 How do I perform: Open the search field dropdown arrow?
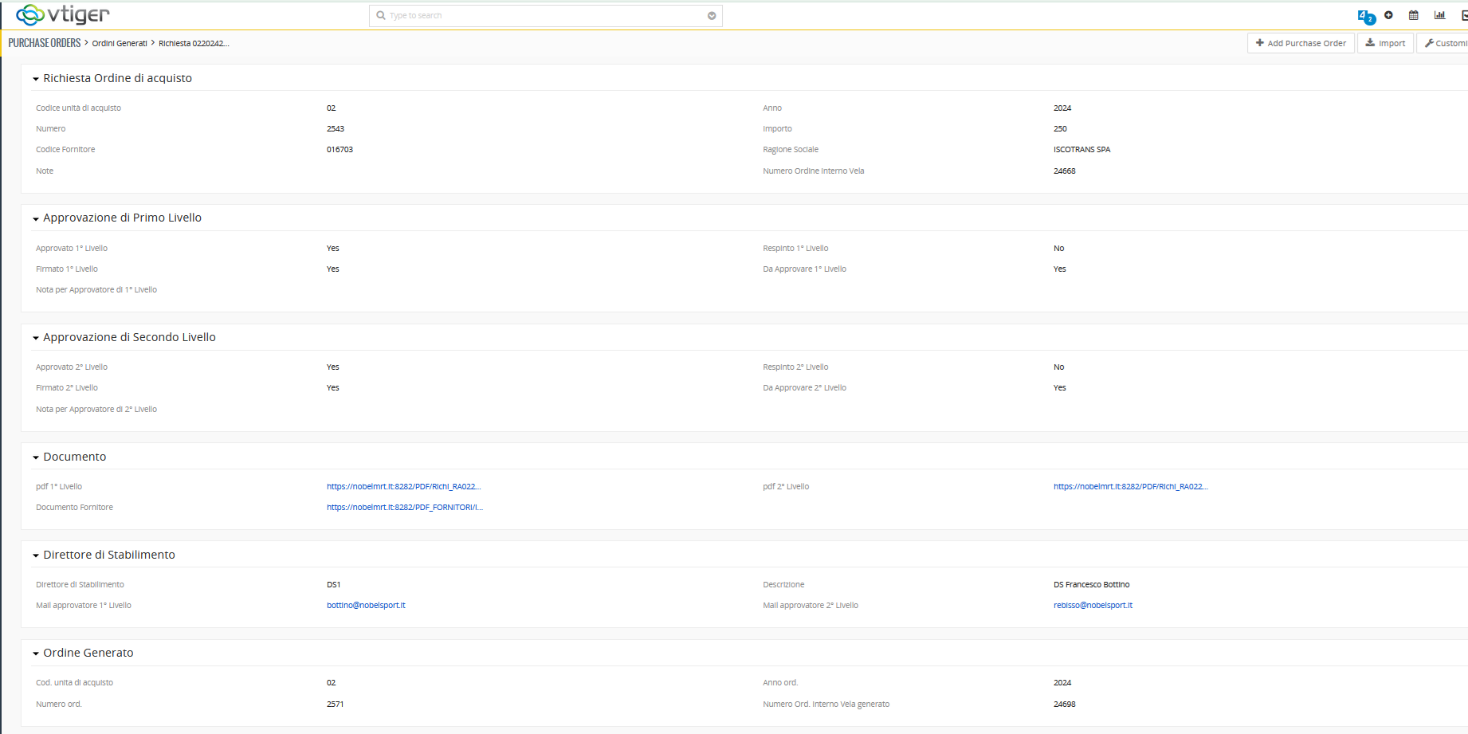click(711, 16)
